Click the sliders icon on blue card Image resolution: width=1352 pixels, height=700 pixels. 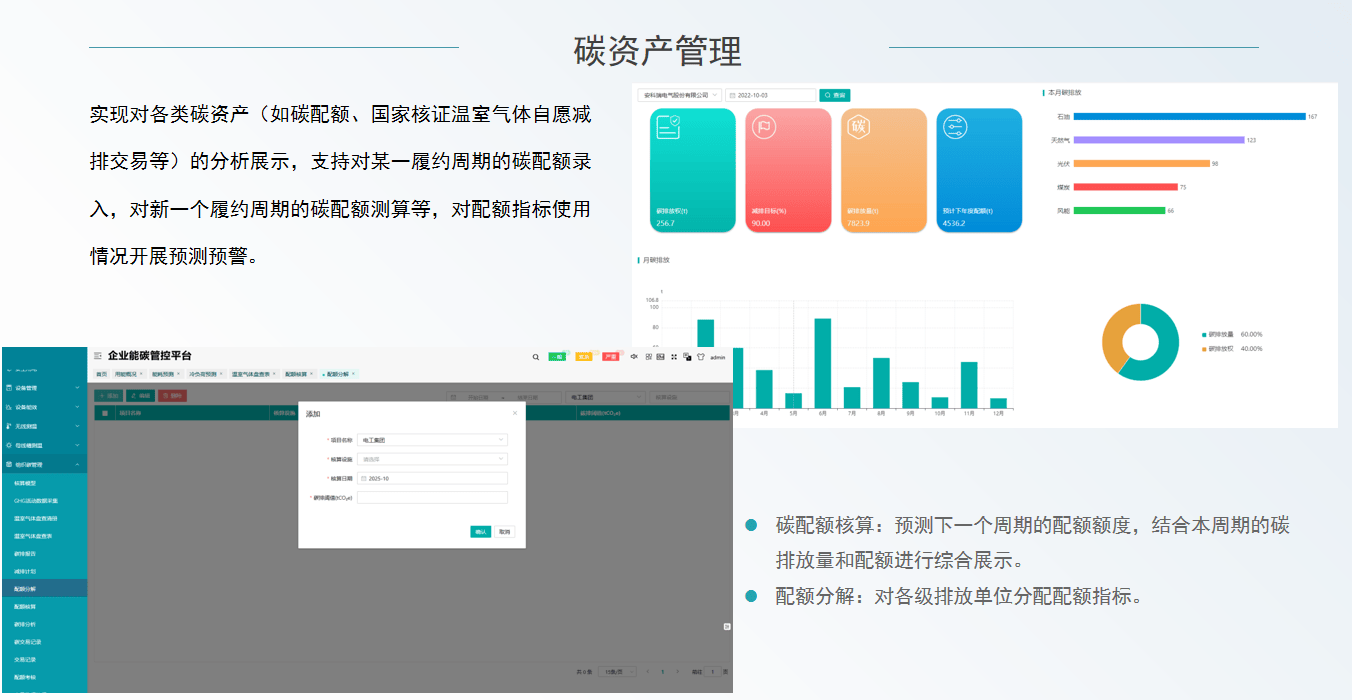point(953,127)
